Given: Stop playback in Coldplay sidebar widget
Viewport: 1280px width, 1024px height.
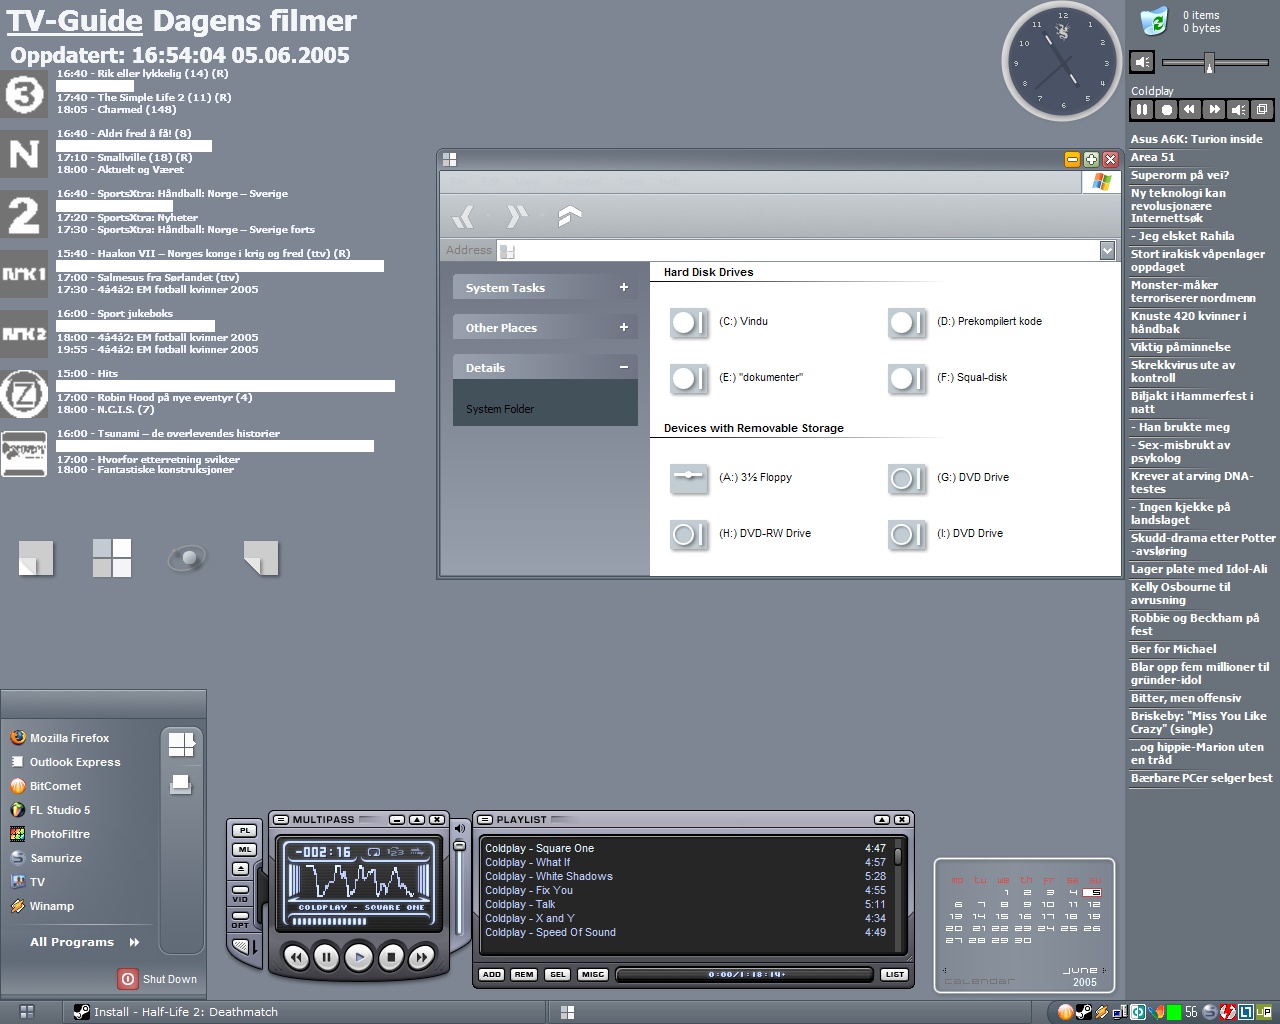Looking at the screenshot, I should (x=1166, y=110).
